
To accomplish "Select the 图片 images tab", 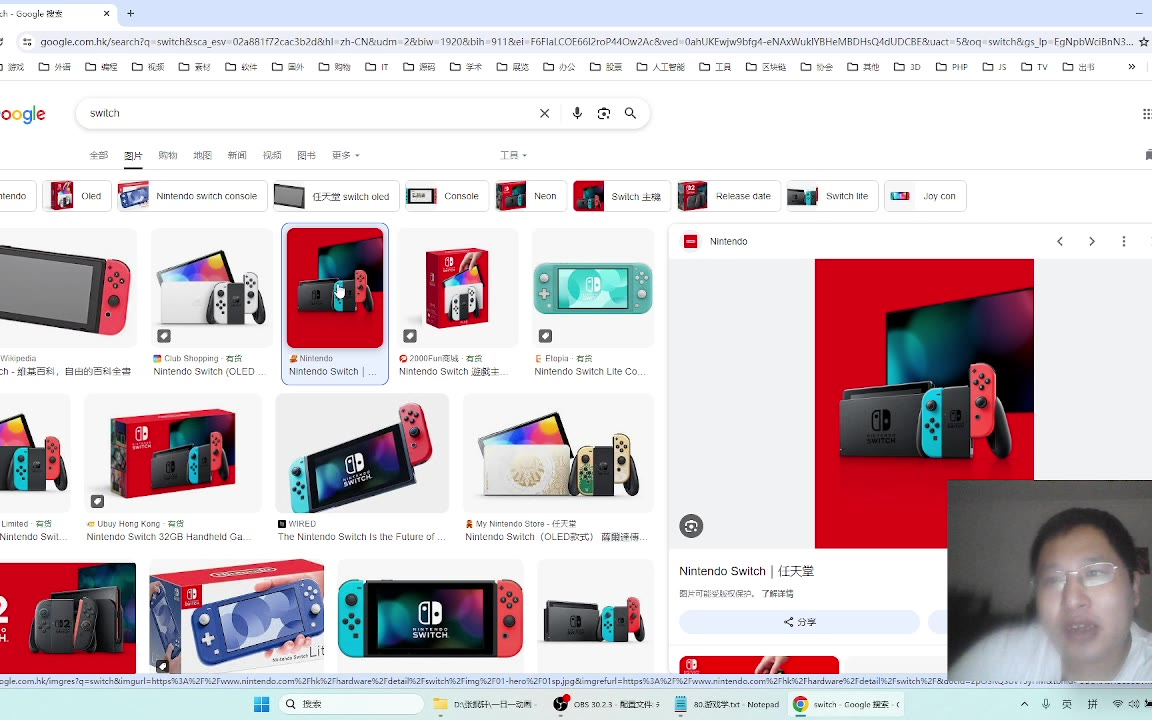I will coord(133,155).
